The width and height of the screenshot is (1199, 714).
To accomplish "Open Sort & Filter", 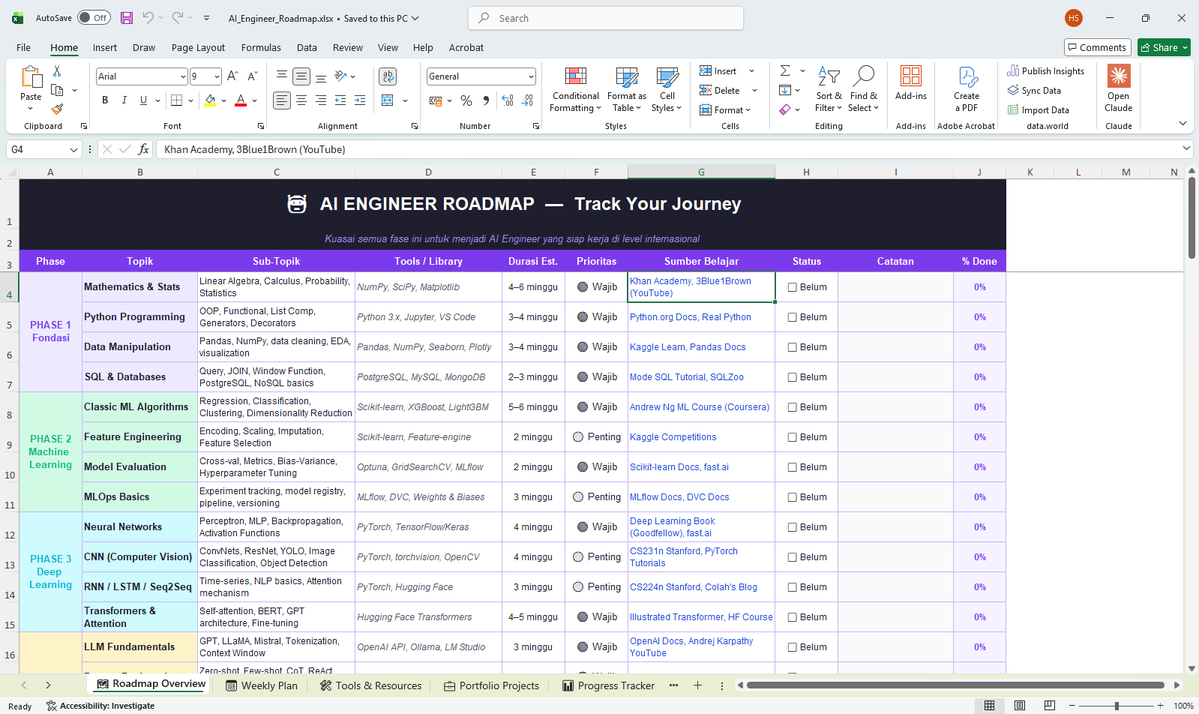I will coord(828,90).
